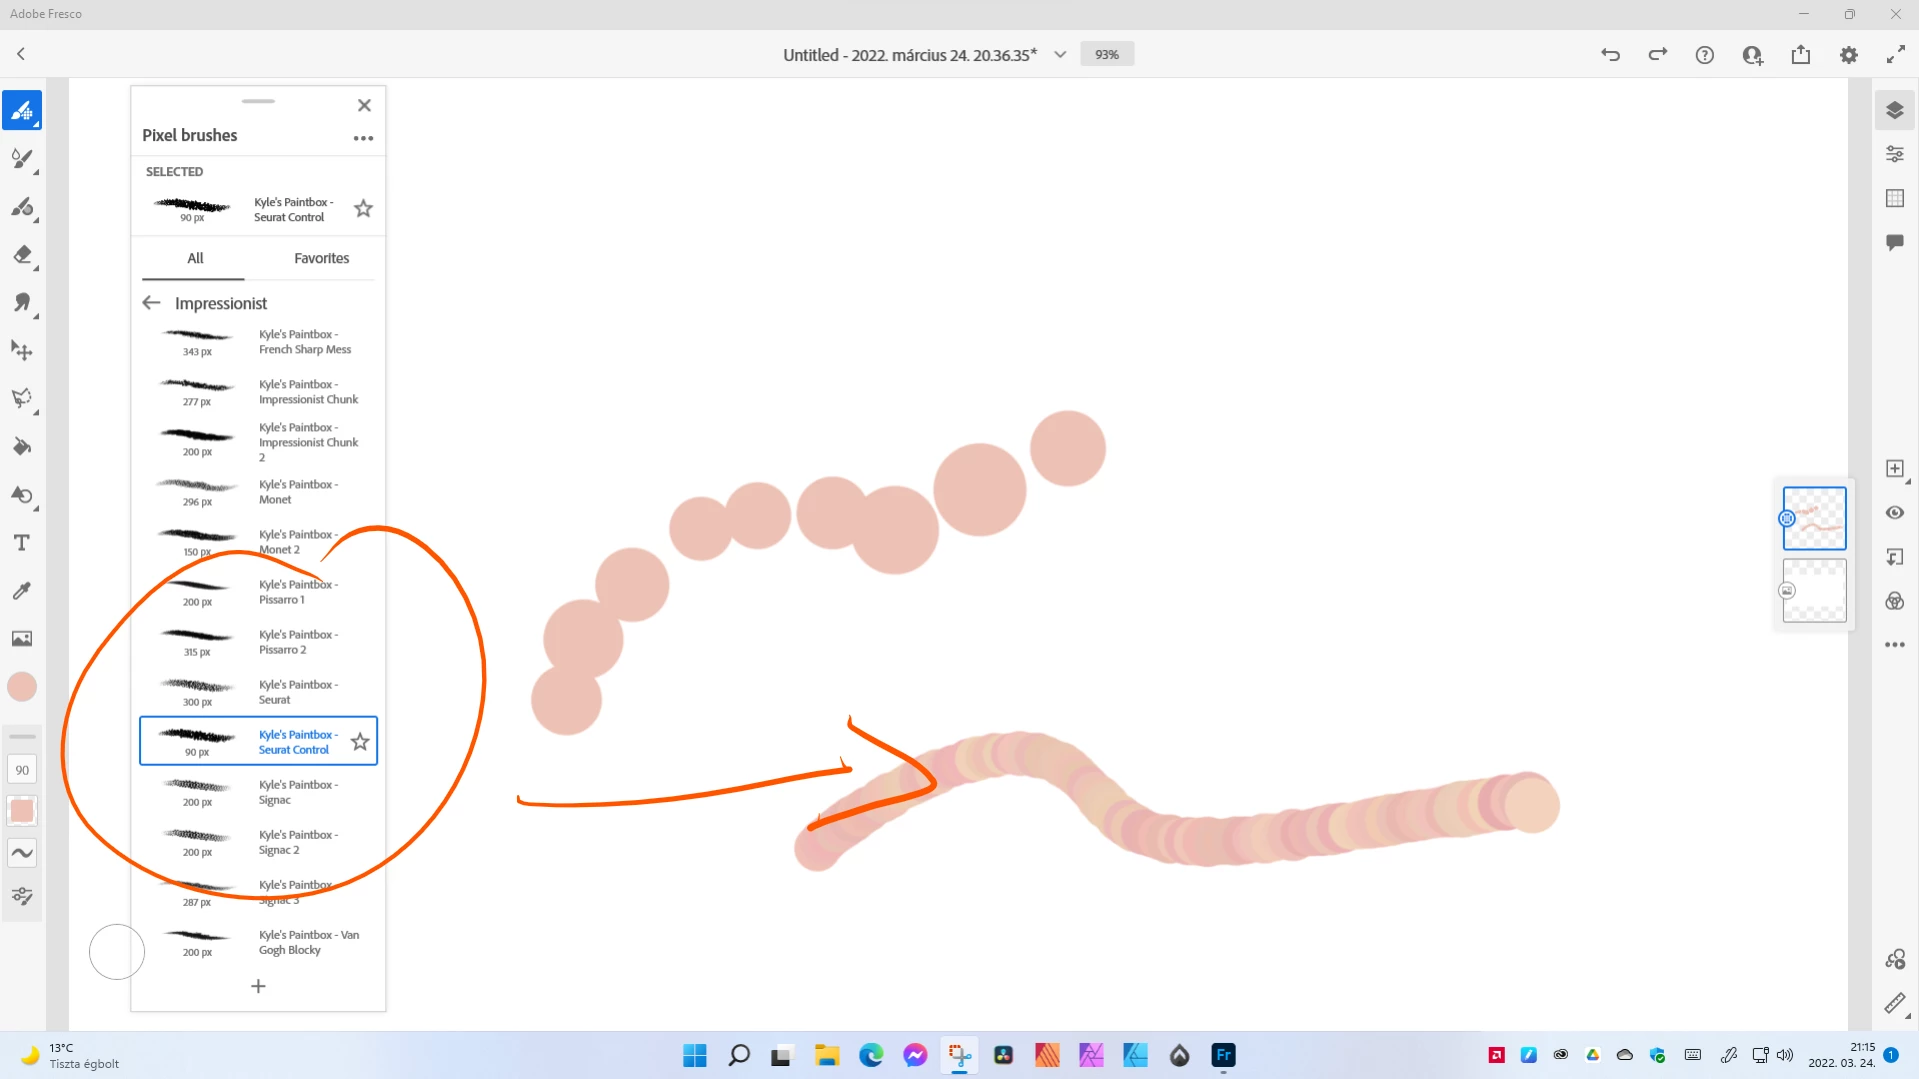Switch to the Favorites tab
Screen dimensions: 1919x1079
321,258
